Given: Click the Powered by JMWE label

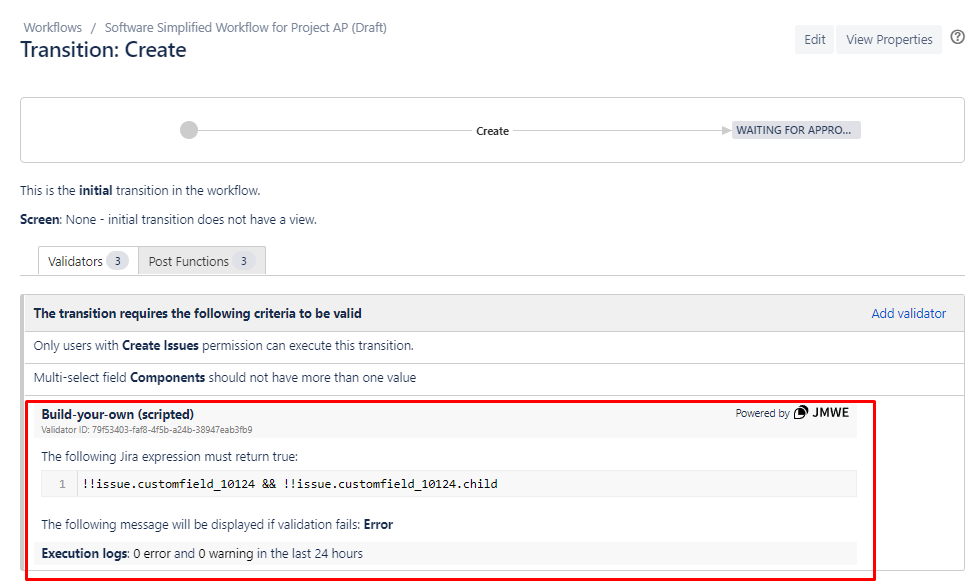Looking at the screenshot, I should [x=791, y=411].
